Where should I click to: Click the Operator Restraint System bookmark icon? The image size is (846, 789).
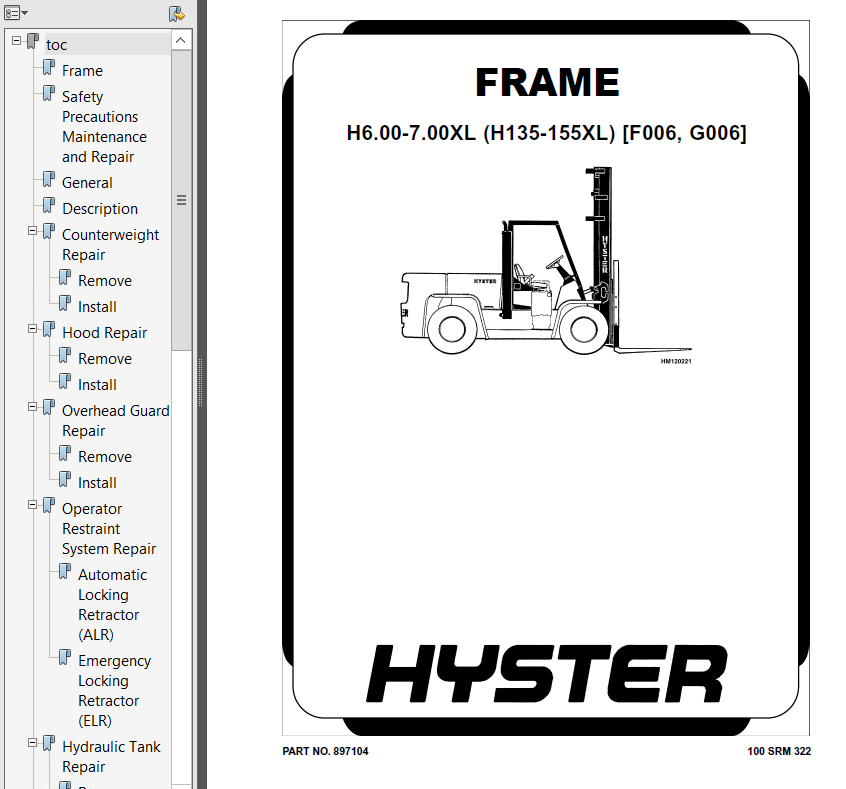click(49, 506)
